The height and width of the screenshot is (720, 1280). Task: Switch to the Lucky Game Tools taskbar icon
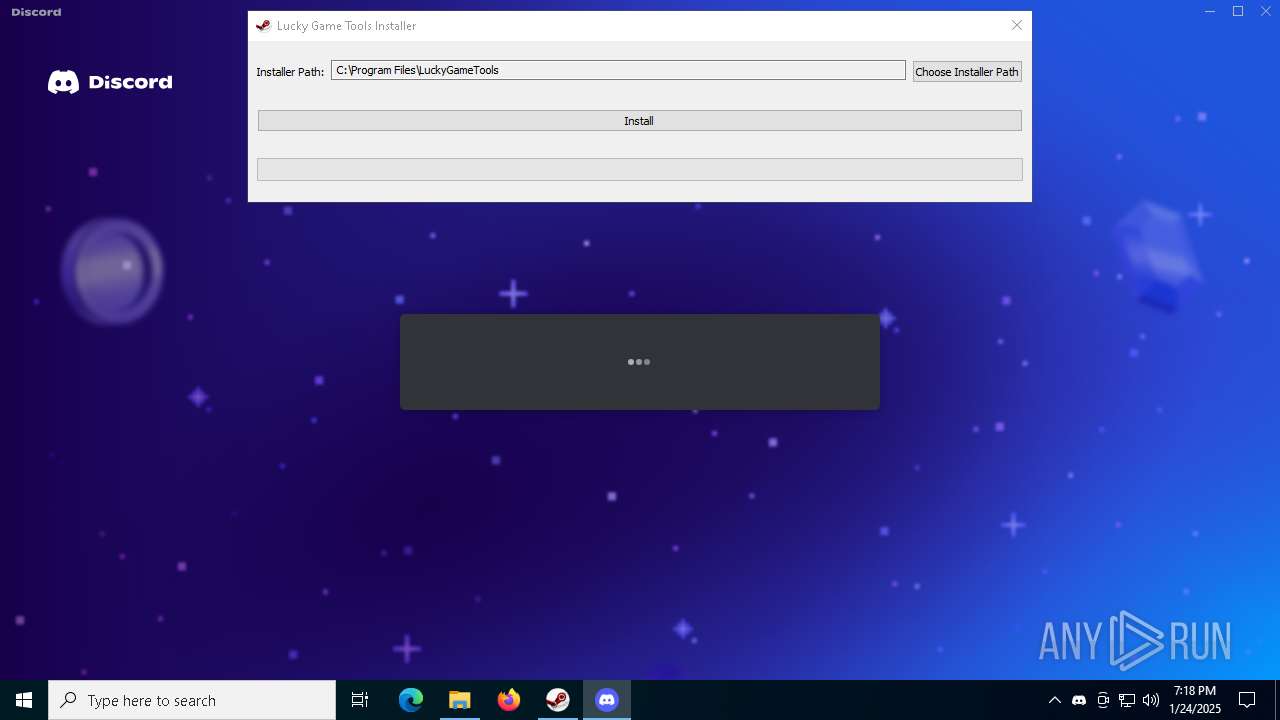click(558, 700)
